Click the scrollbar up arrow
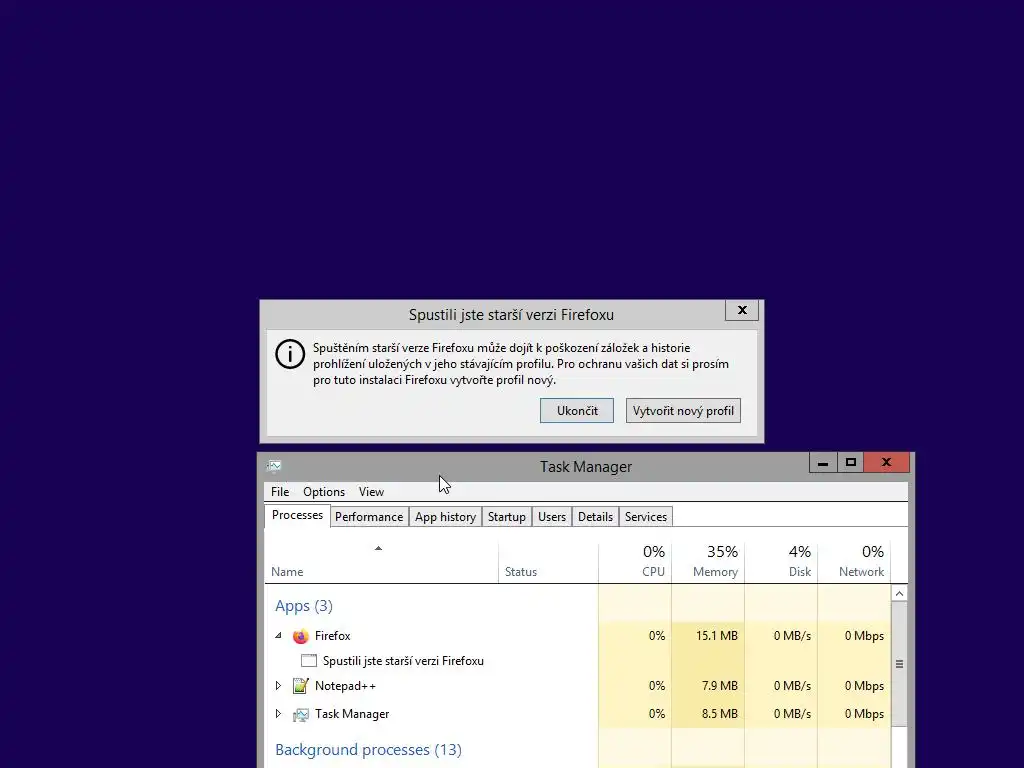This screenshot has height=768, width=1024. click(899, 594)
